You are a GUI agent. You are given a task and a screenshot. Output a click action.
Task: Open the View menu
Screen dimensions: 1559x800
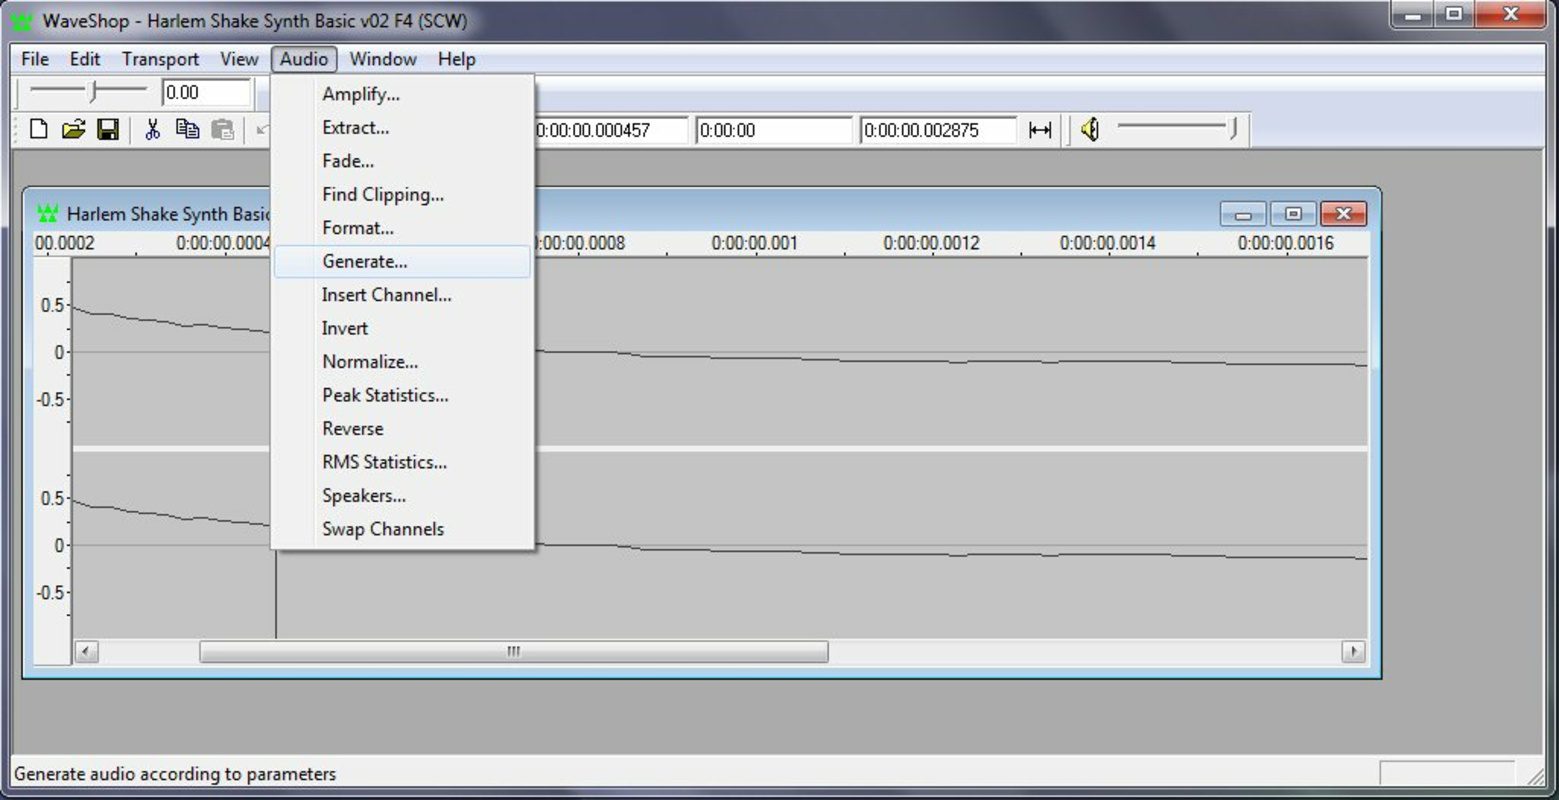[239, 59]
